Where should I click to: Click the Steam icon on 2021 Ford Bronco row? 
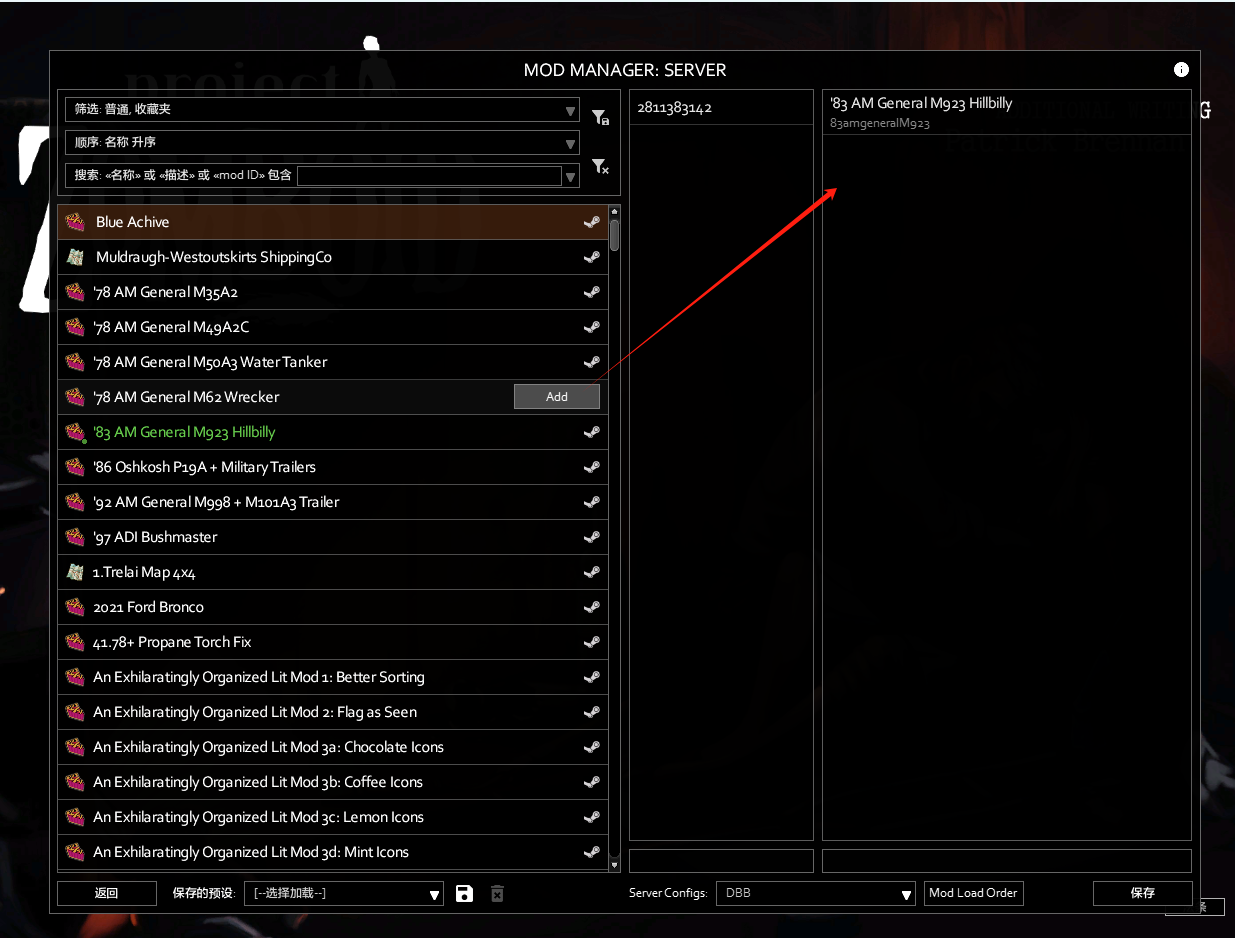pos(592,607)
